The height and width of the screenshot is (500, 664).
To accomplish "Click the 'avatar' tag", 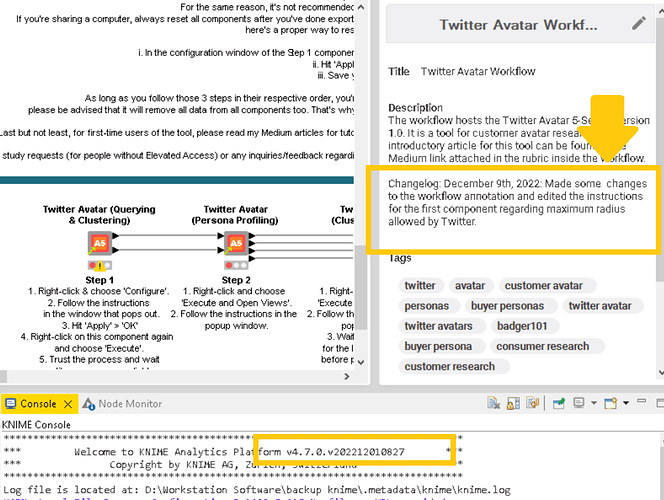I will 470,286.
